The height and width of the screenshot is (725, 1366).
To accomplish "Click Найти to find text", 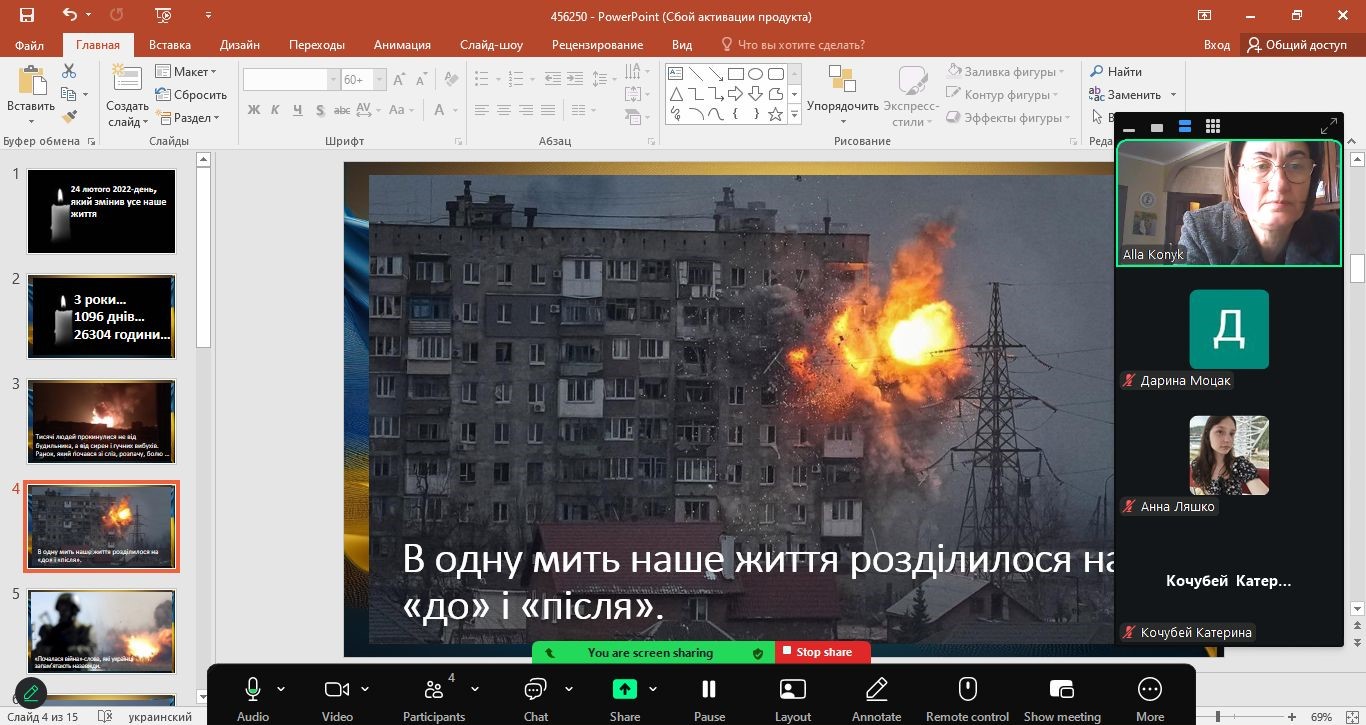I will 1115,72.
